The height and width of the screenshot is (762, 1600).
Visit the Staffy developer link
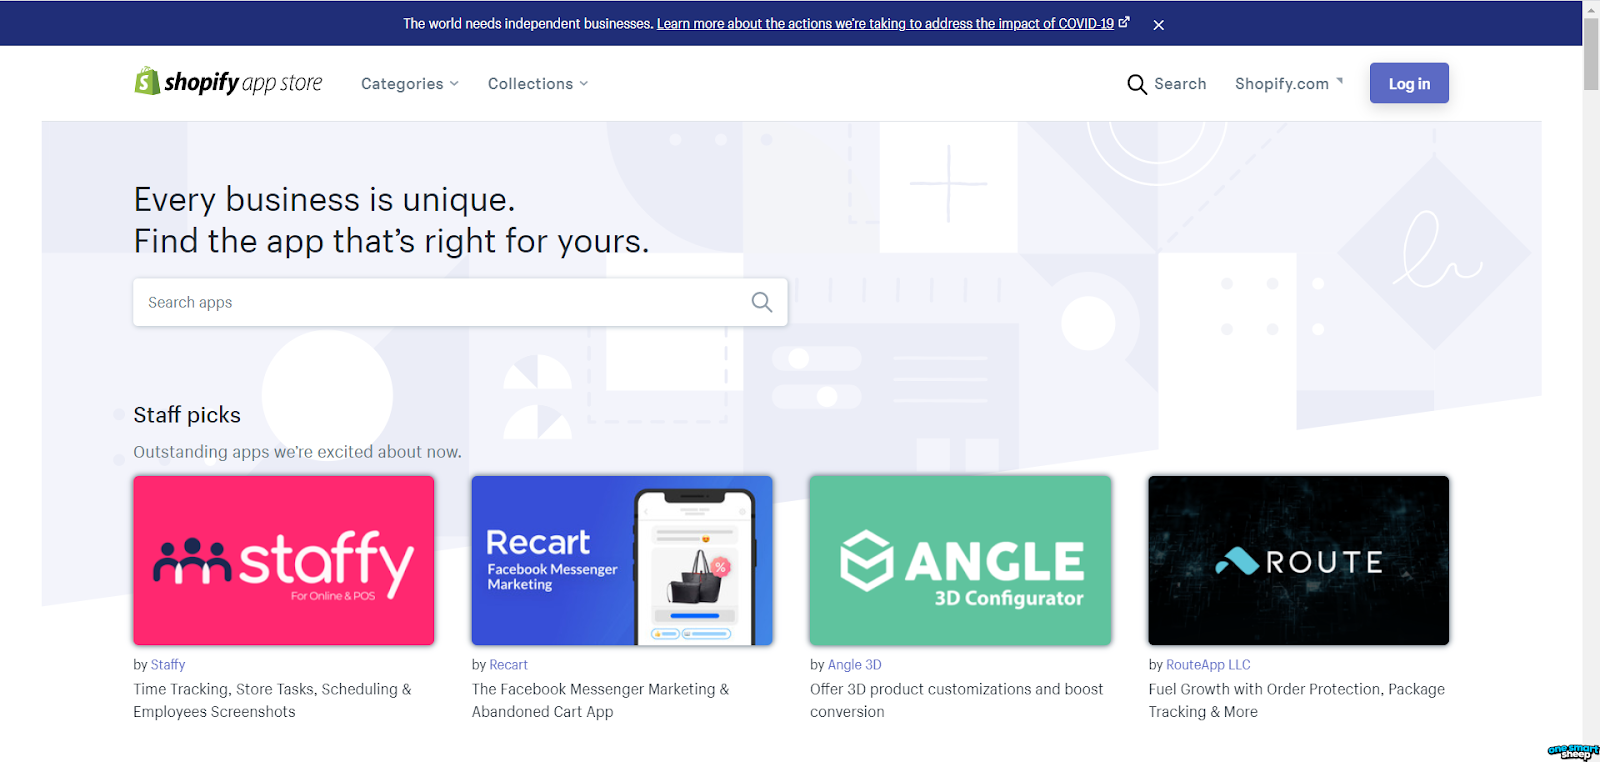[x=168, y=665]
